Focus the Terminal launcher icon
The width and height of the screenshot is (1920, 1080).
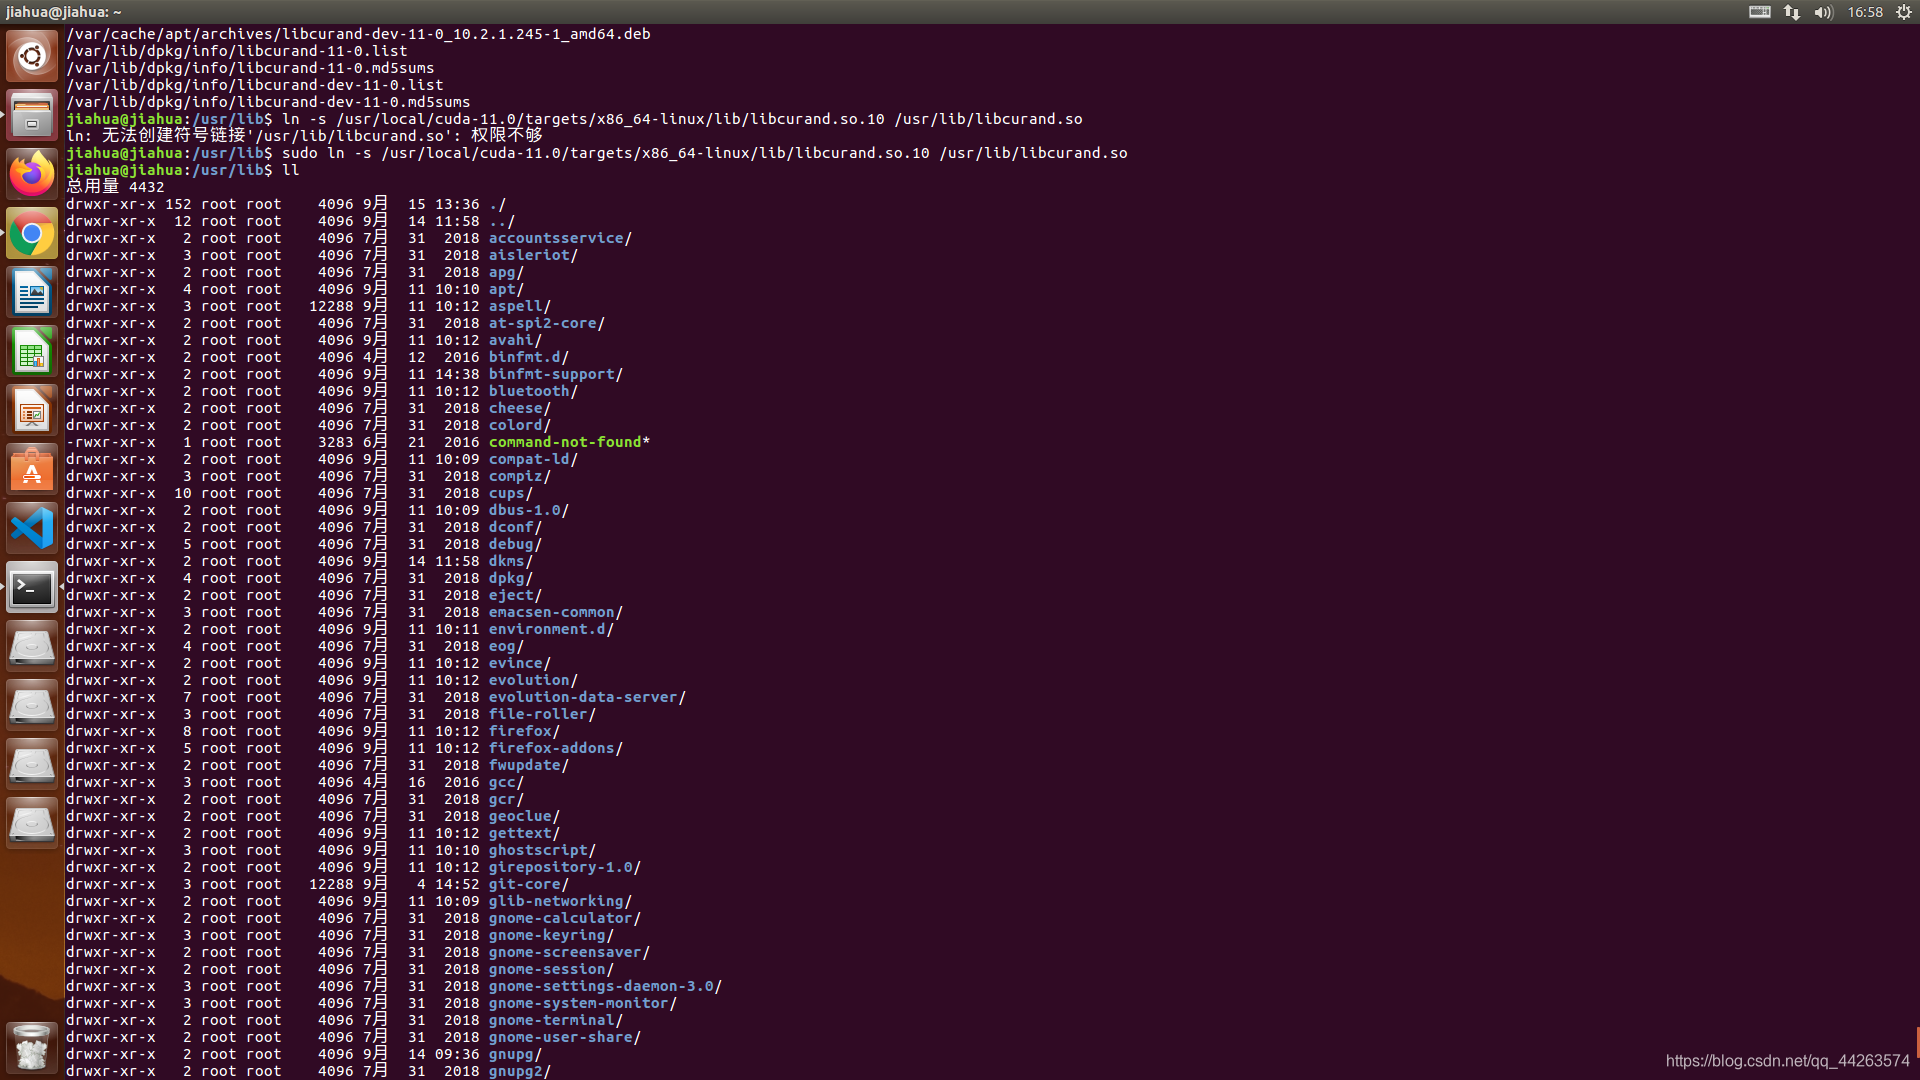(x=32, y=588)
